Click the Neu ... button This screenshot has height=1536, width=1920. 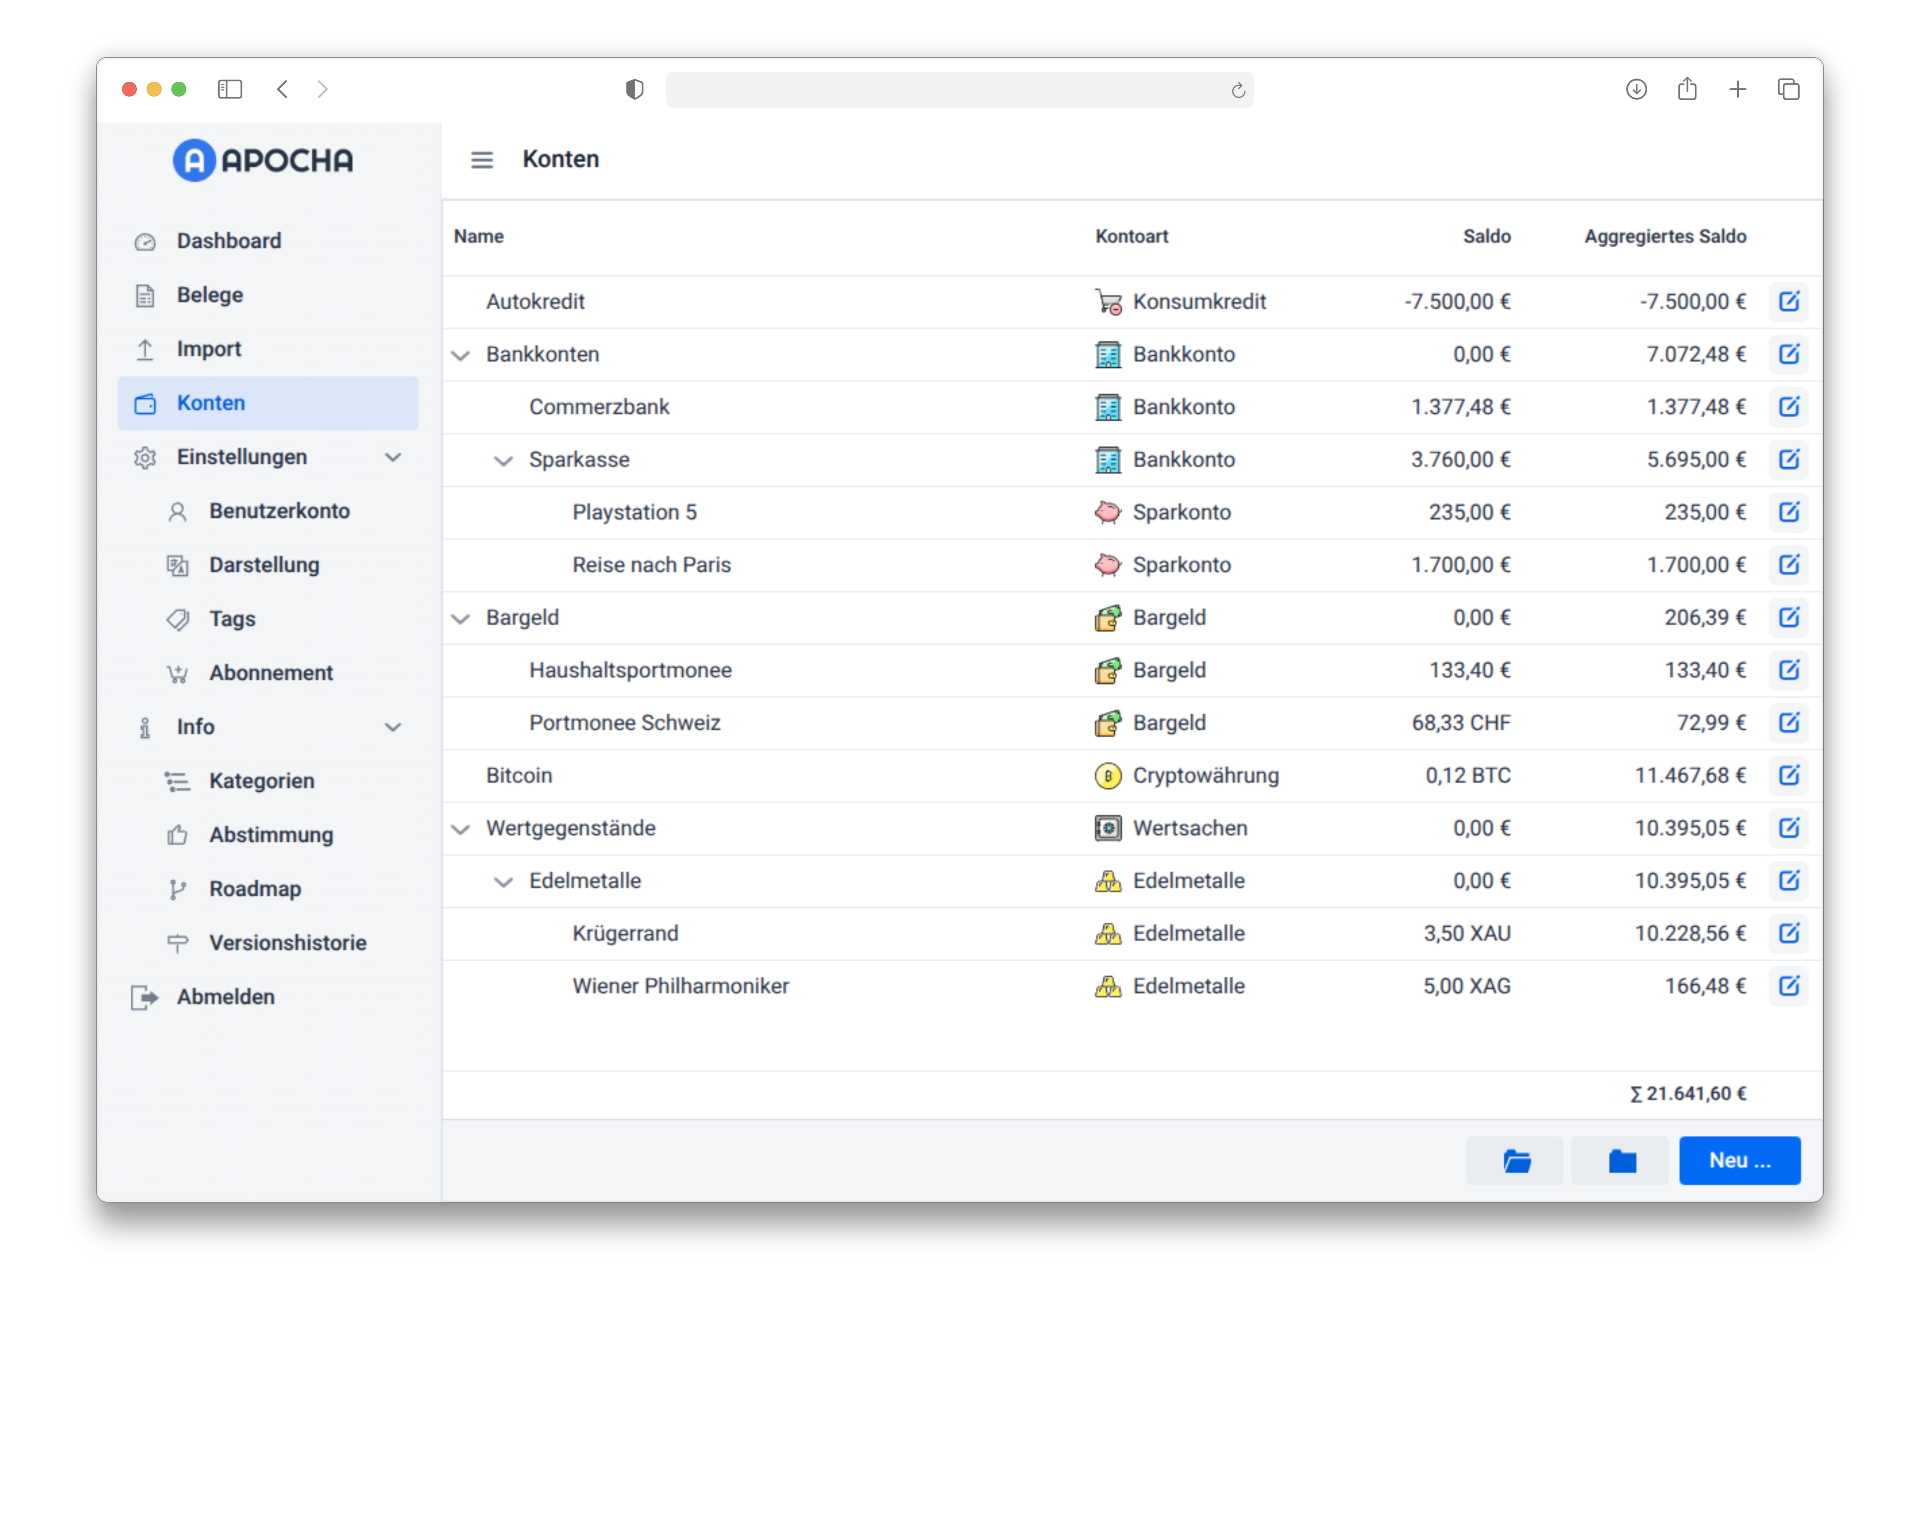click(x=1739, y=1161)
